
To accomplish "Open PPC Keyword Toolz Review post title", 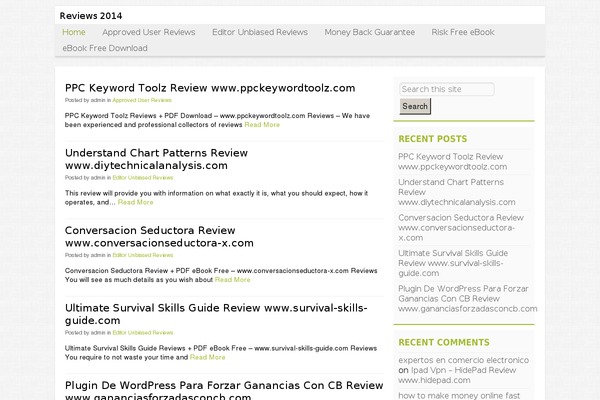I will 210,88.
